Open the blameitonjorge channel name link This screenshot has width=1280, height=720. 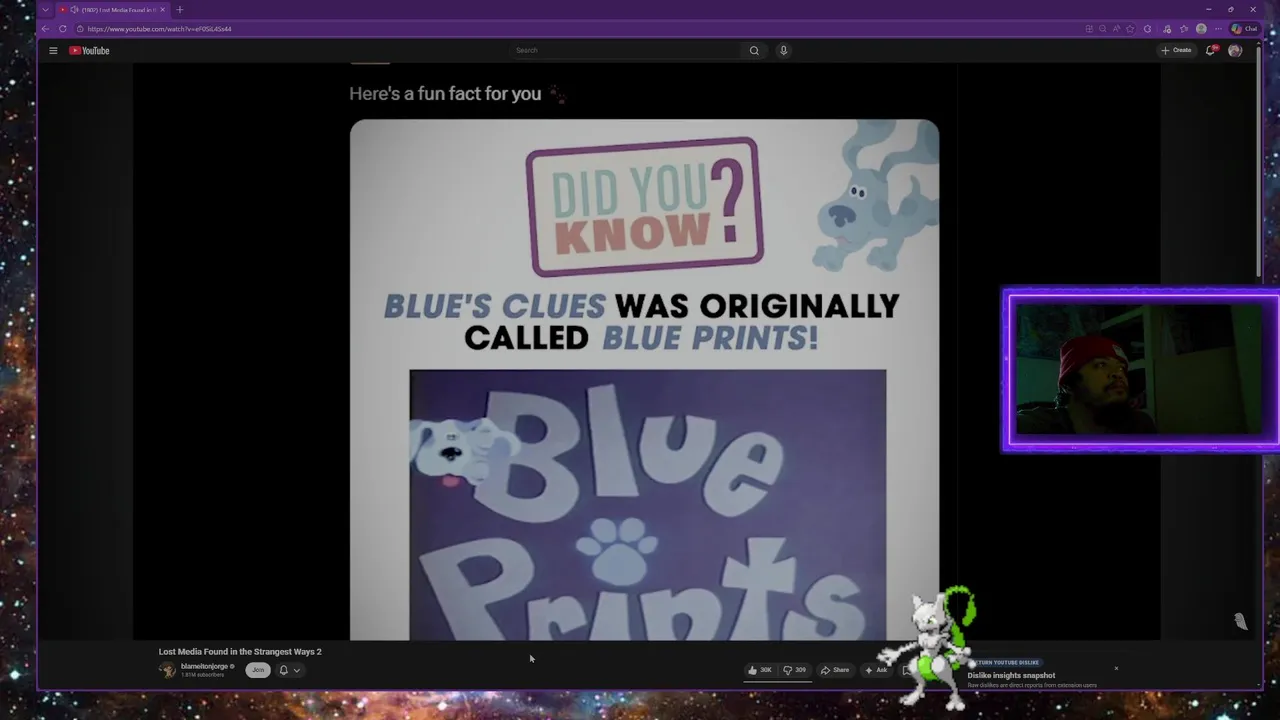coord(205,666)
